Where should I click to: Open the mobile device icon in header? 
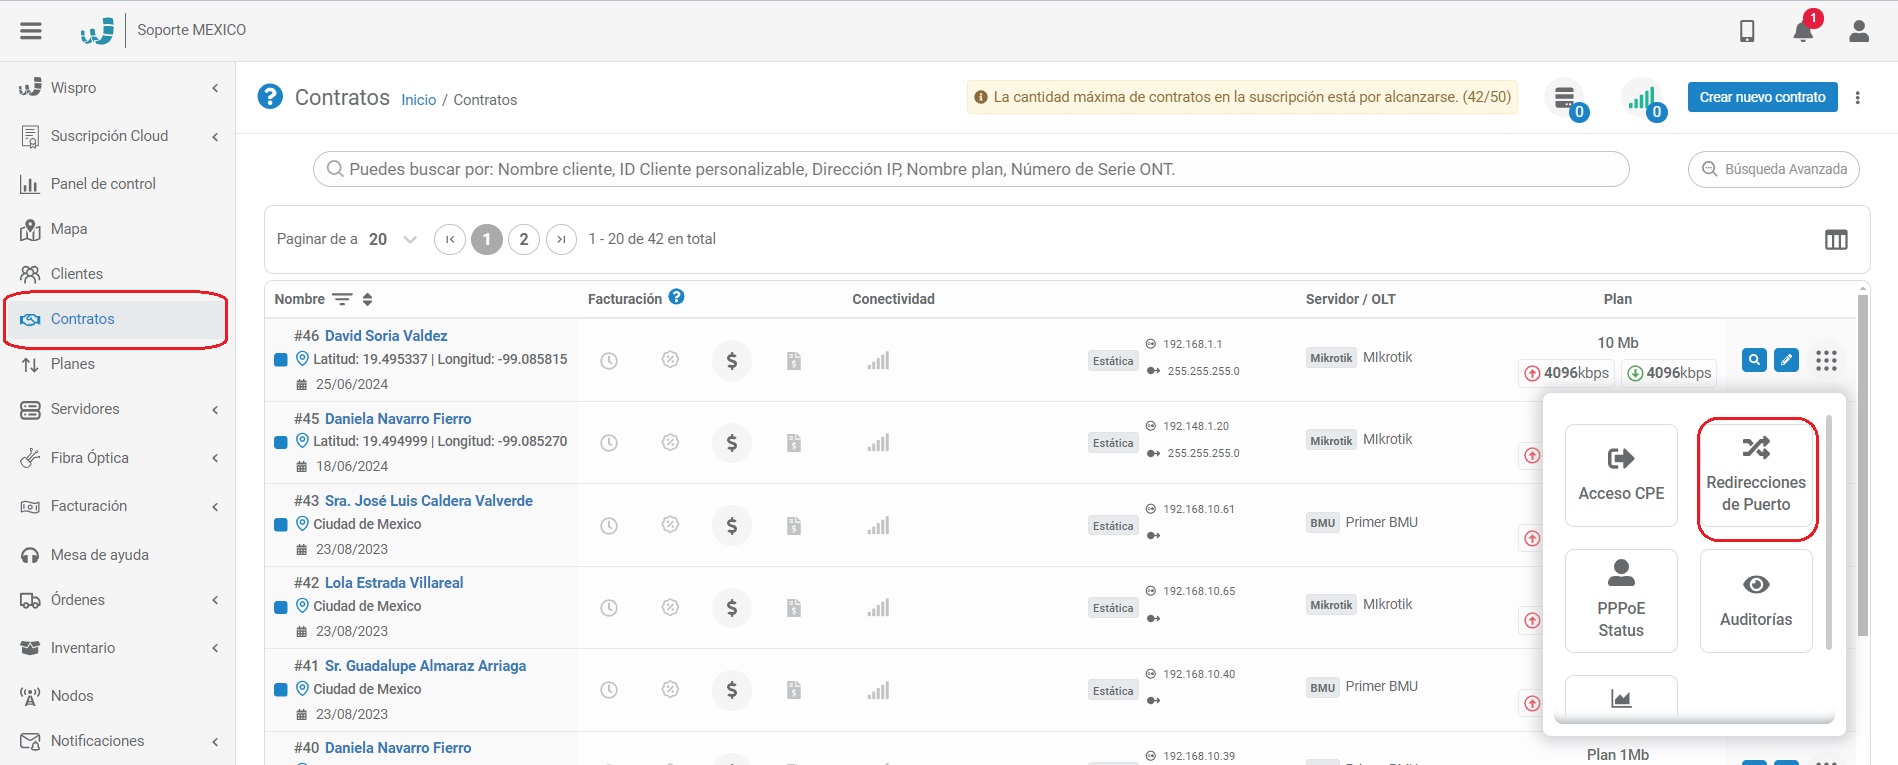pos(1747,31)
